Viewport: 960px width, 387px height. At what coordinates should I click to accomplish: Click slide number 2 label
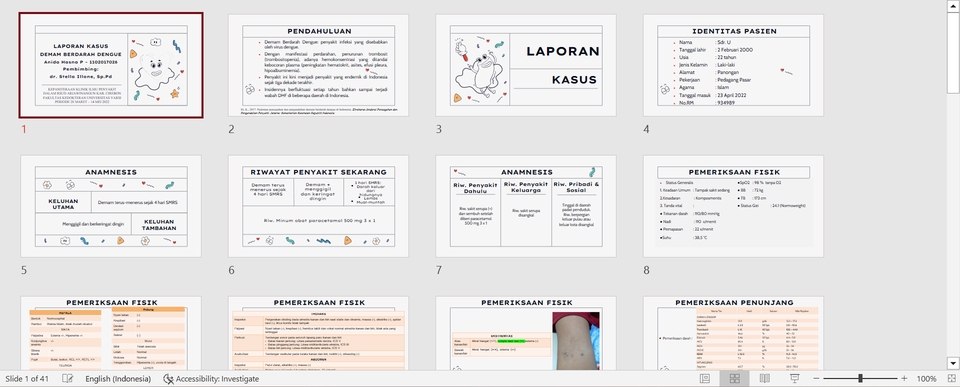click(x=231, y=129)
